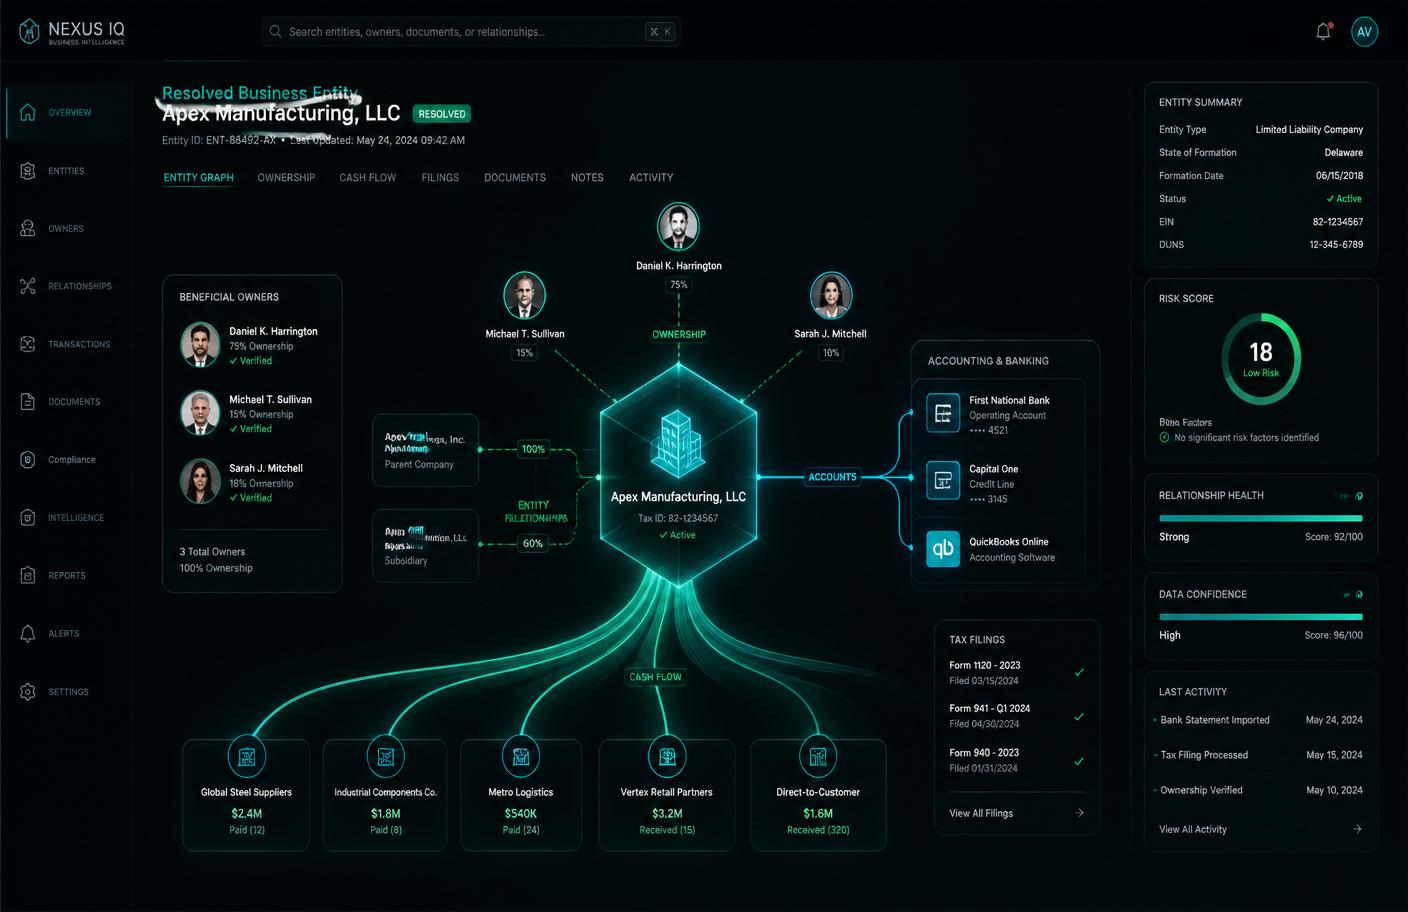Click the Ownership Verified activity row
The image size is (1408, 912).
click(x=1258, y=790)
